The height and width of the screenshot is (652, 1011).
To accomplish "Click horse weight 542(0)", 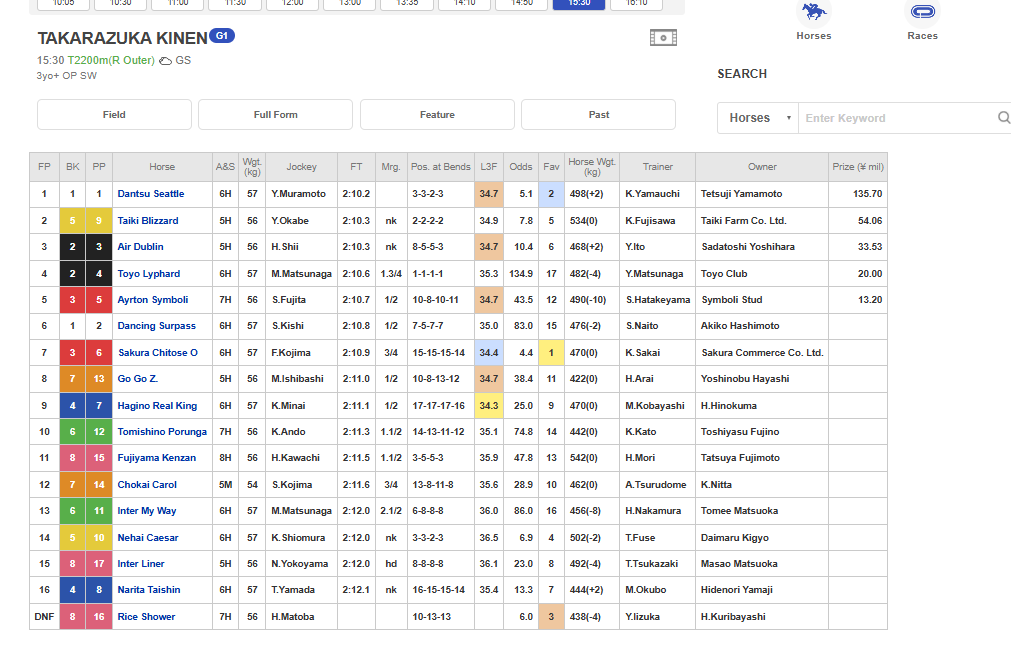I will coord(584,457).
